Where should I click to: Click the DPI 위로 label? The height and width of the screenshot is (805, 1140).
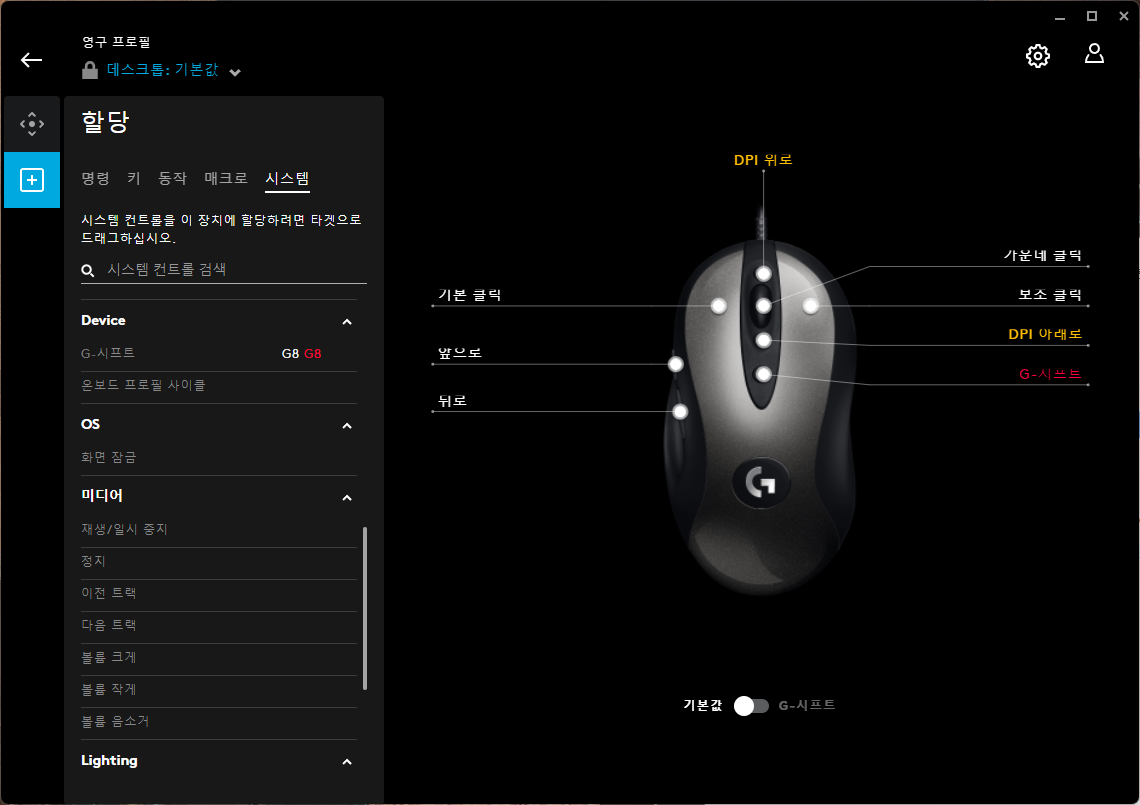tap(763, 160)
